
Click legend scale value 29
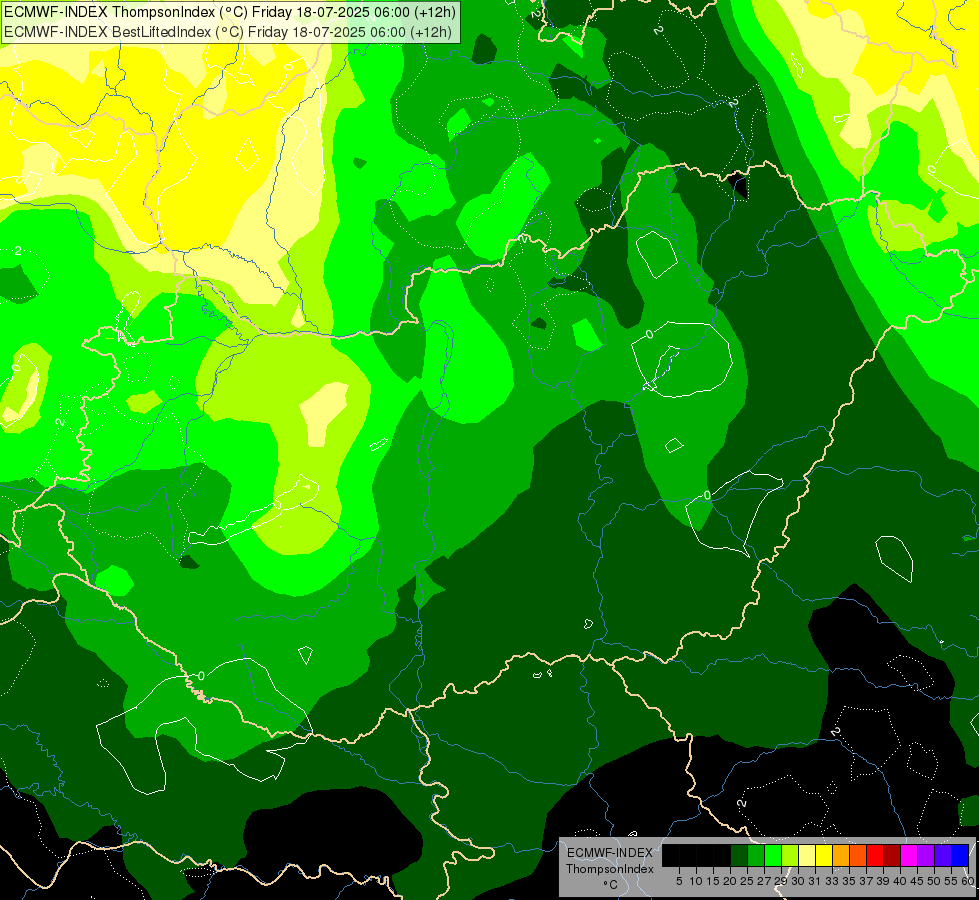(x=780, y=881)
